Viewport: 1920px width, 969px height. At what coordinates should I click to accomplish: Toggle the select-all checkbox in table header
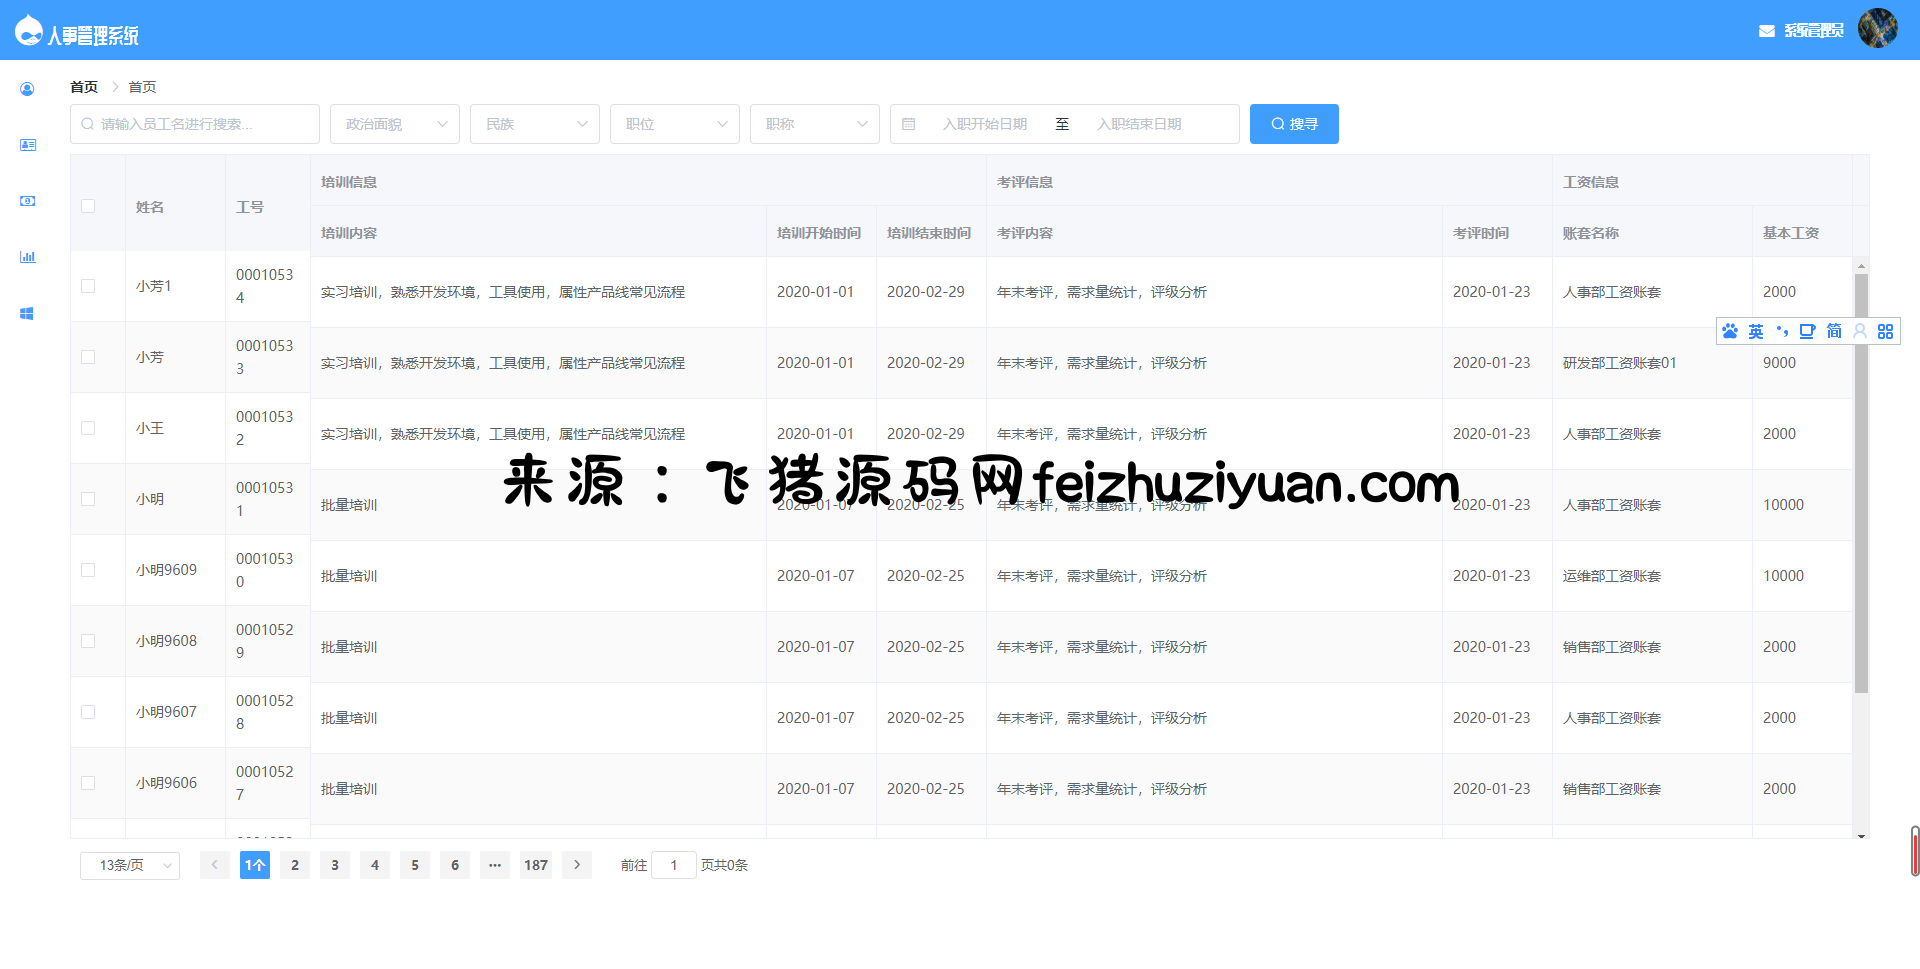(x=88, y=206)
